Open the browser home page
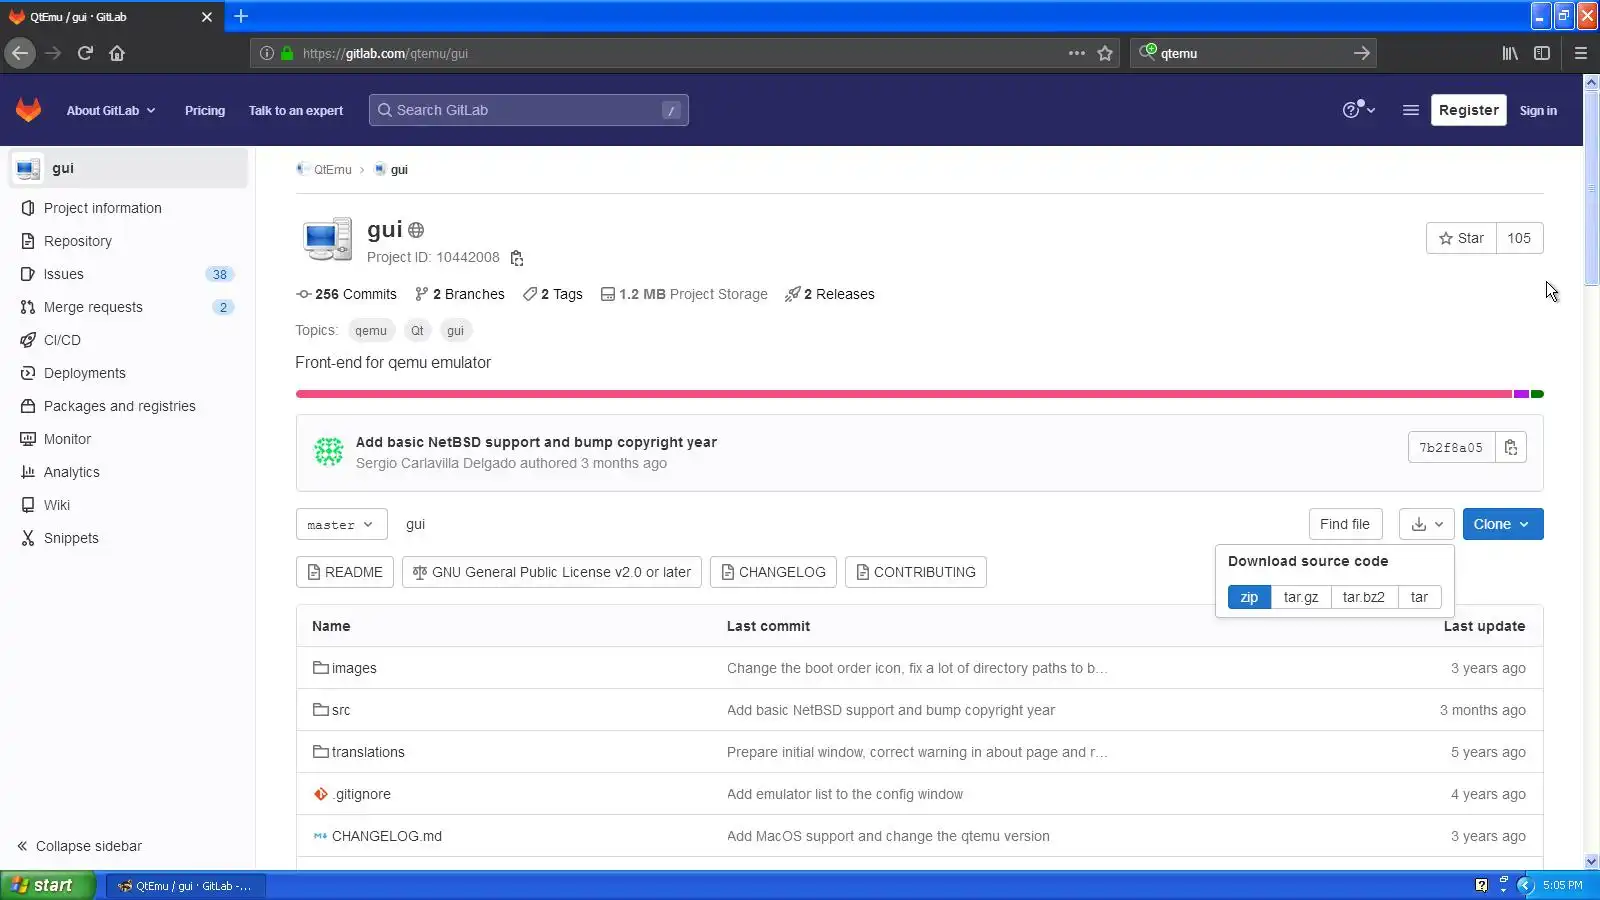 click(117, 53)
